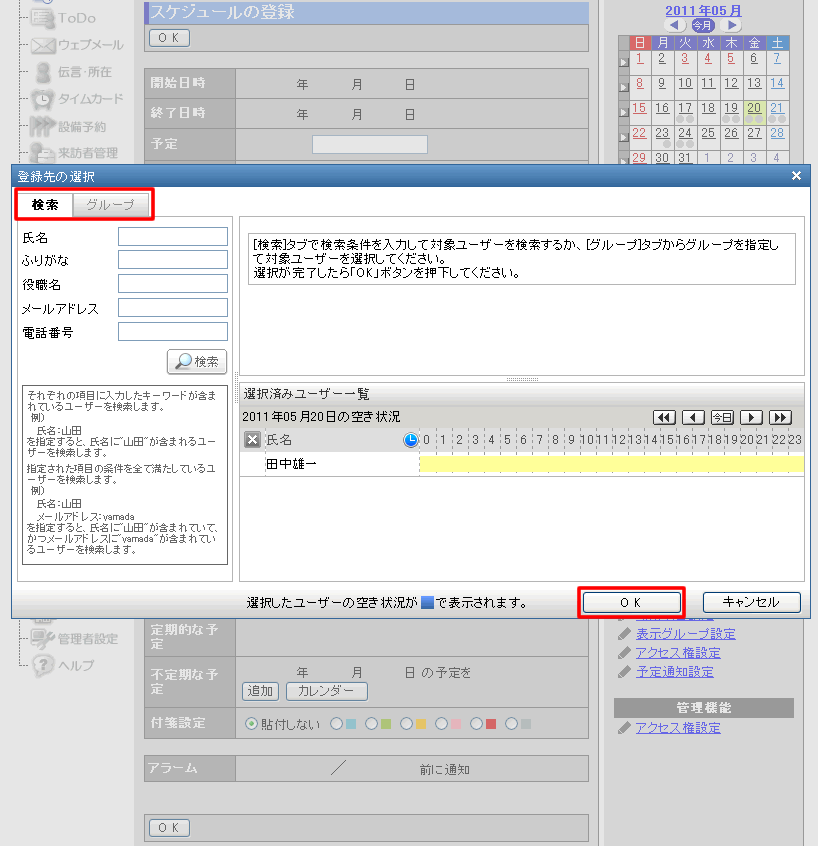Click pencil icon beside 表示グループ設定
This screenshot has width=818, height=846.
(x=624, y=634)
